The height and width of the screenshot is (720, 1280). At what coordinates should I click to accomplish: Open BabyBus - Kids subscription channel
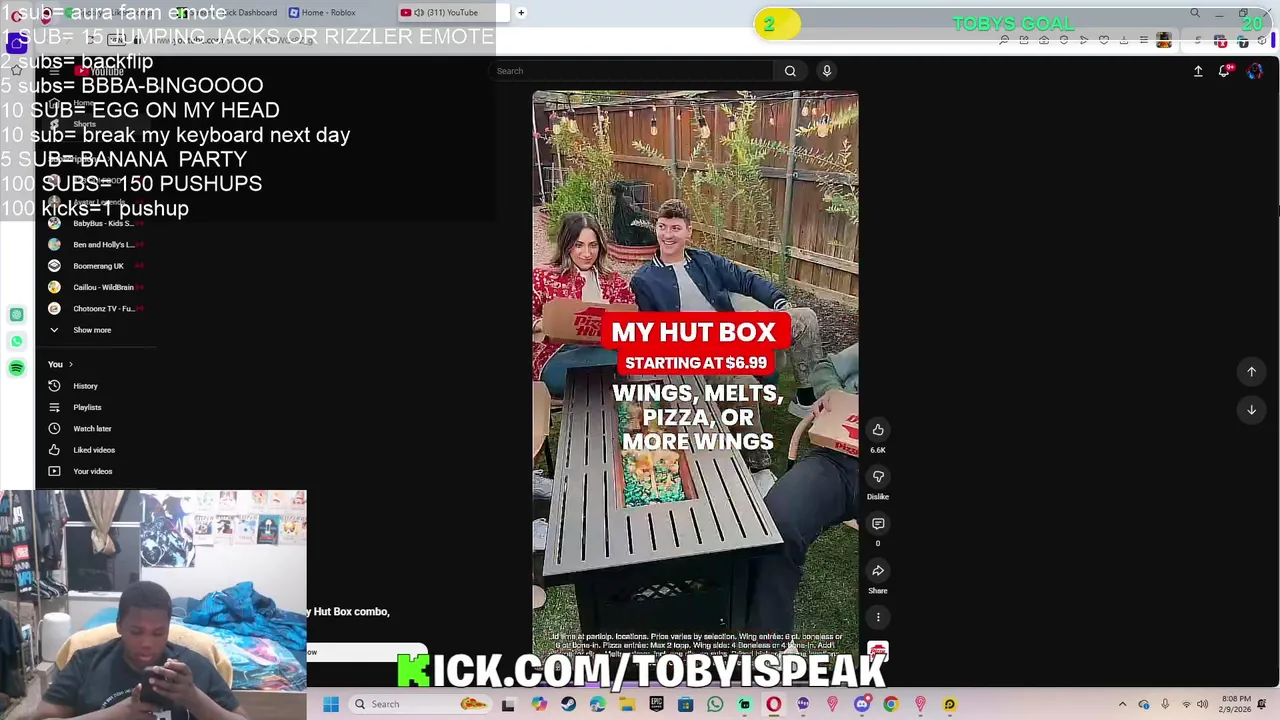pyautogui.click(x=103, y=223)
